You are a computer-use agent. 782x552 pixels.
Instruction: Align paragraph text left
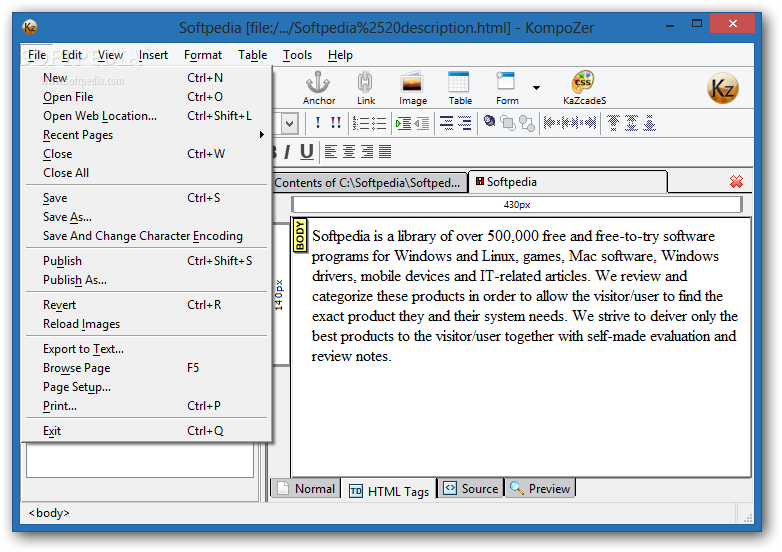click(330, 151)
